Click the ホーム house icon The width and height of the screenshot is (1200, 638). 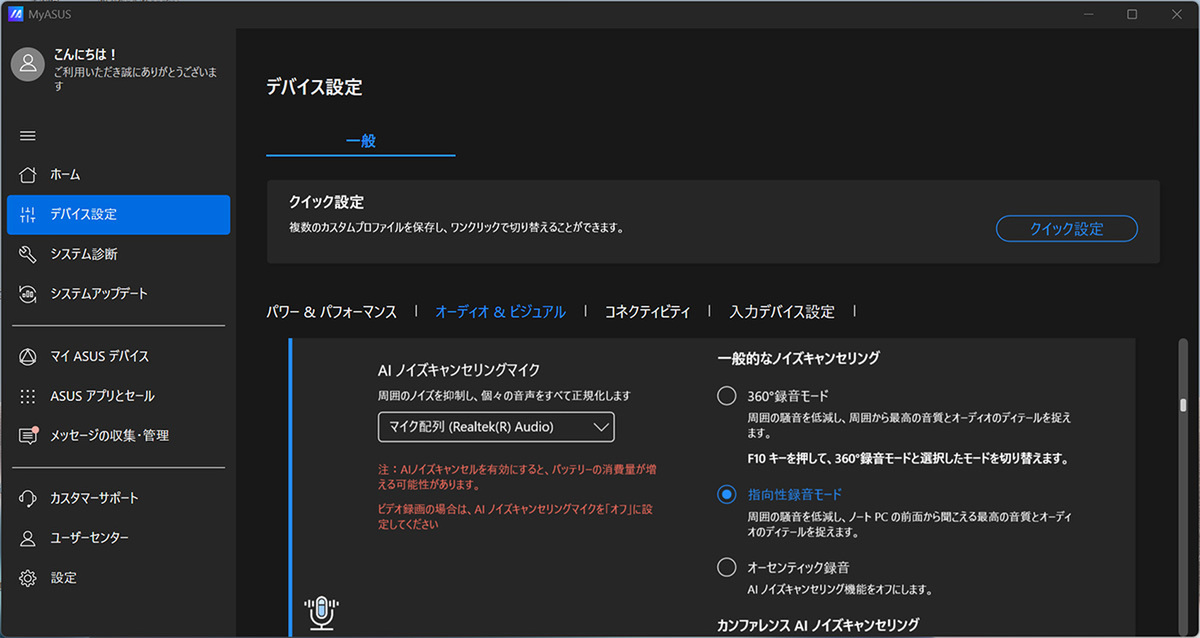[28, 174]
